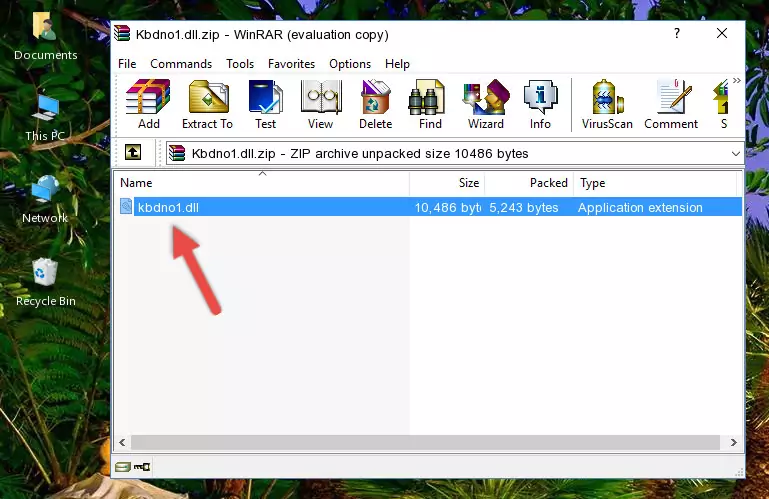Expand toolbar overflow chevron
The width and height of the screenshot is (769, 499).
pyautogui.click(x=736, y=80)
